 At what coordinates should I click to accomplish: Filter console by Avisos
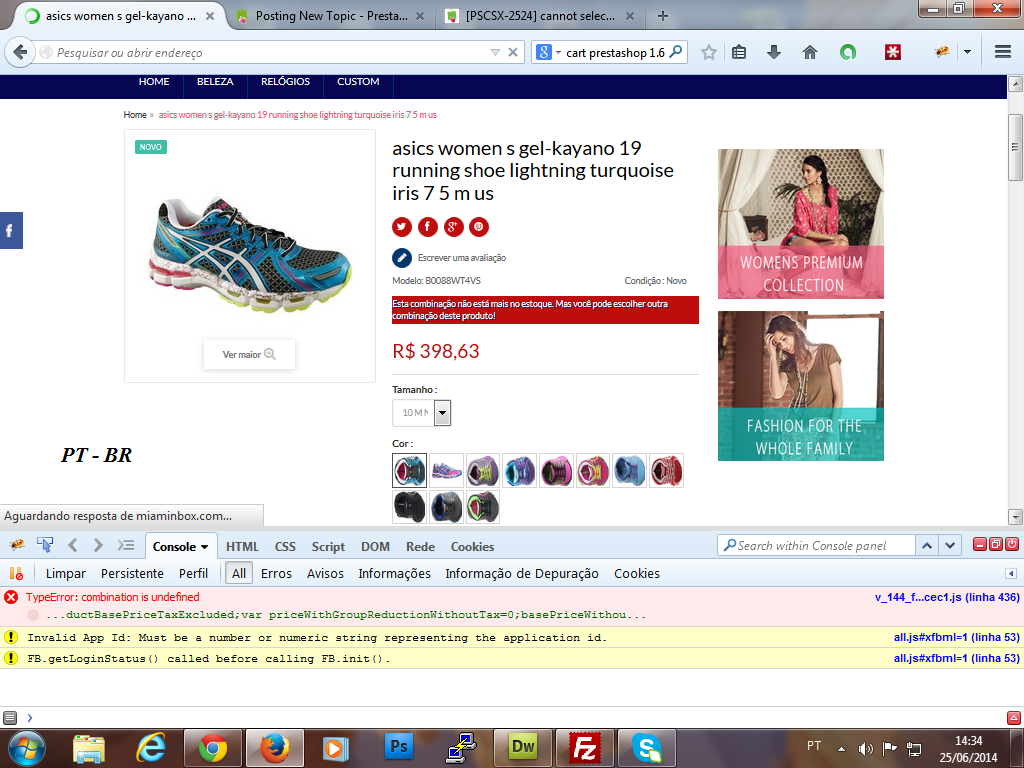(325, 573)
